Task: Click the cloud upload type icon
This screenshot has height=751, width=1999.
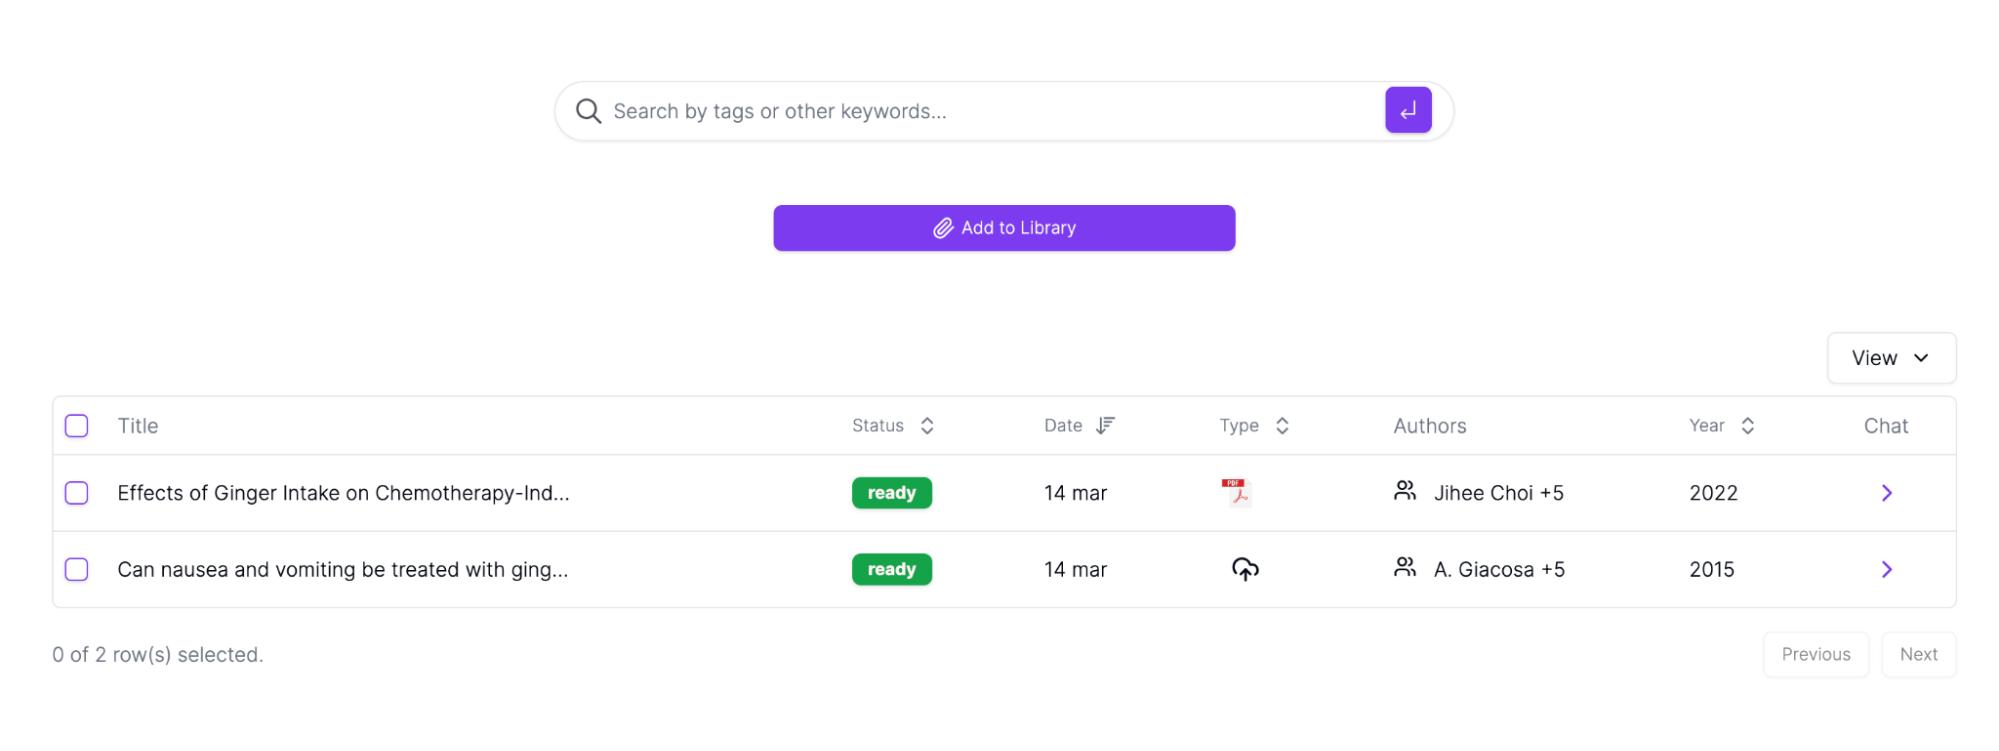Action: (1245, 569)
